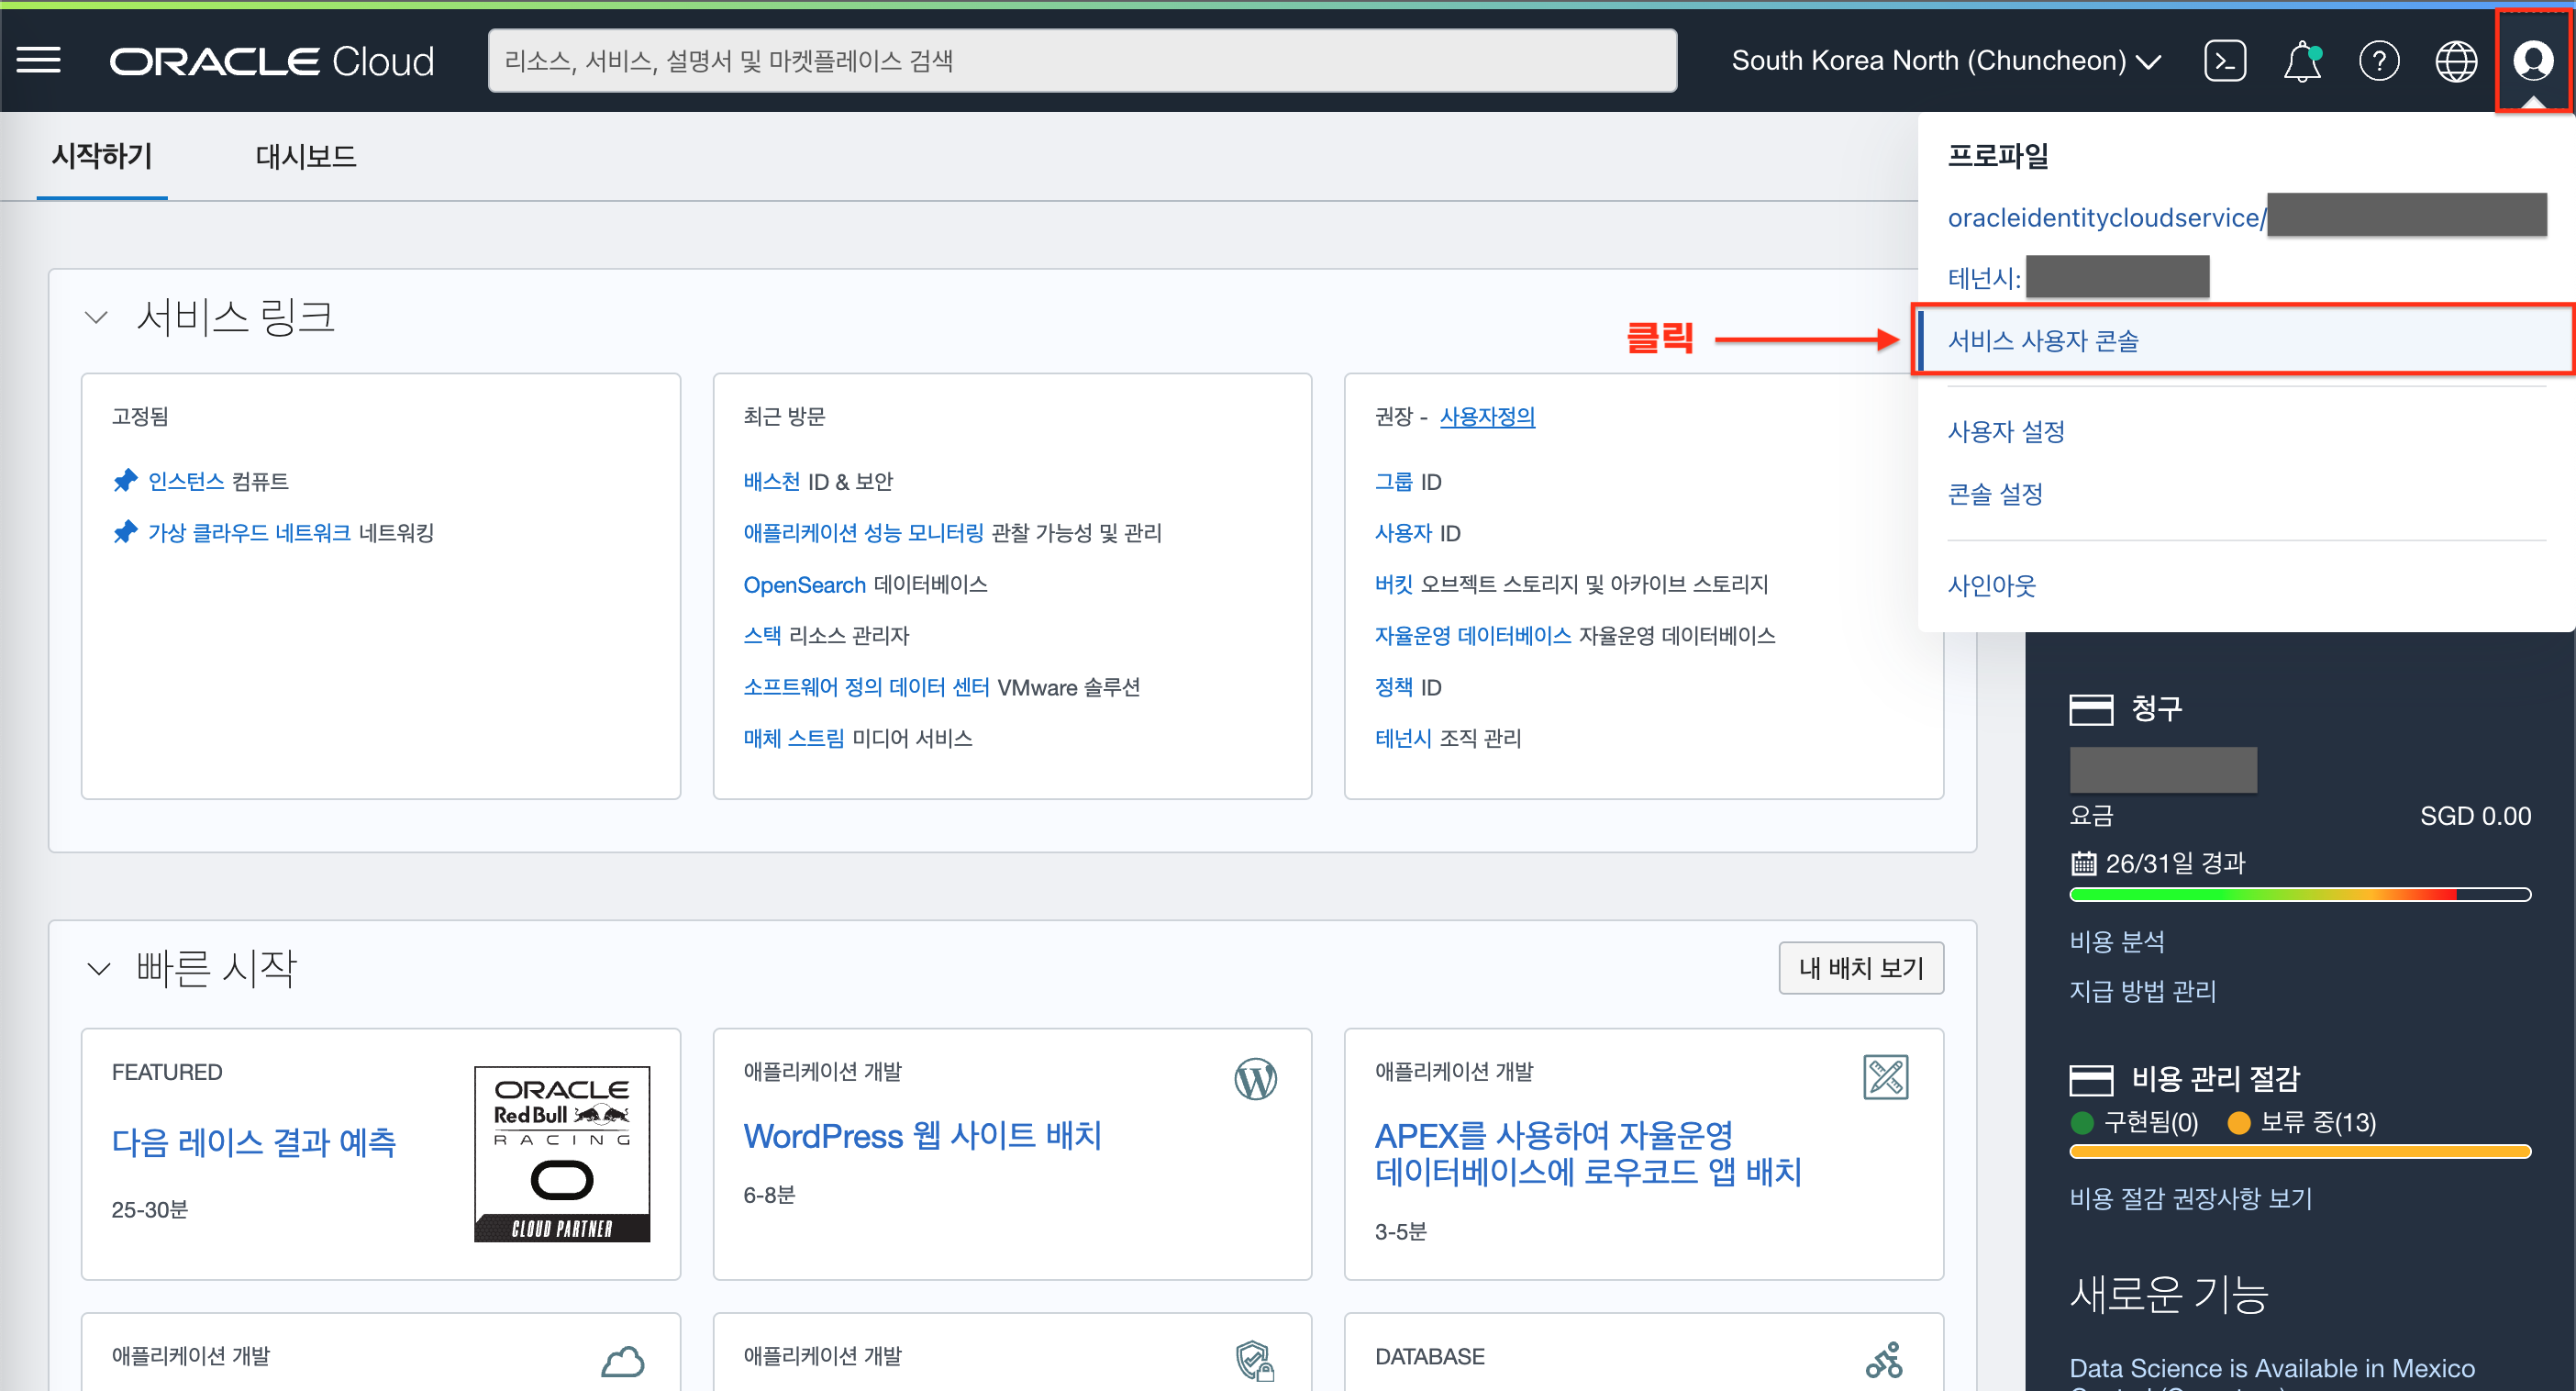Open the 매체 스트림 link

[794, 738]
